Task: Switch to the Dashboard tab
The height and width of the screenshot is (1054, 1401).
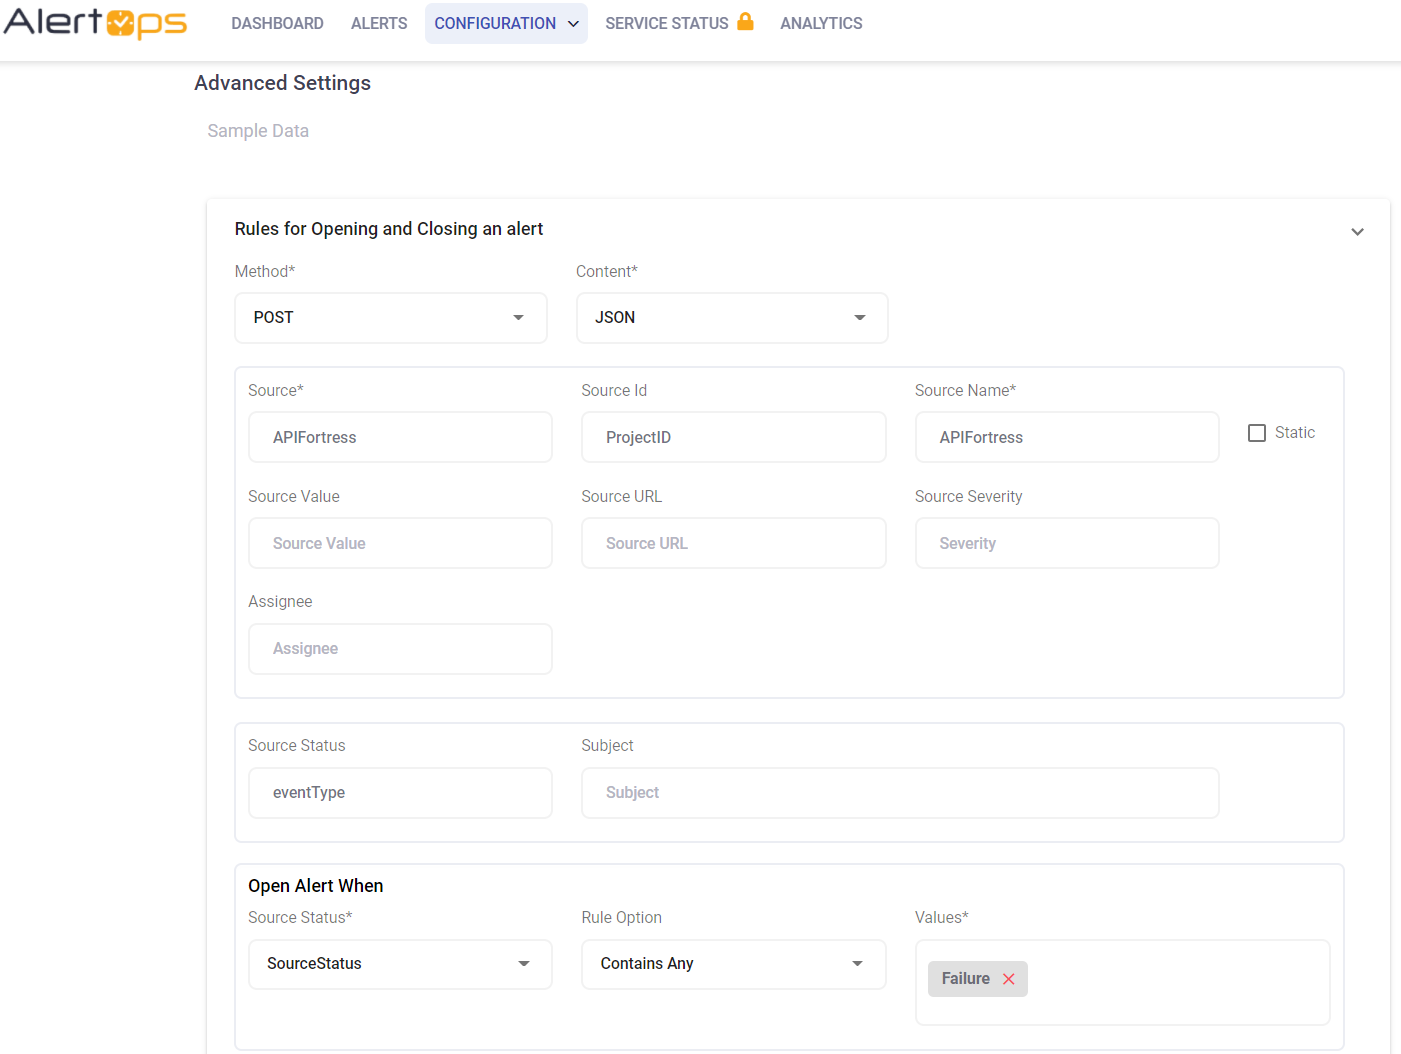Action: pos(277,23)
